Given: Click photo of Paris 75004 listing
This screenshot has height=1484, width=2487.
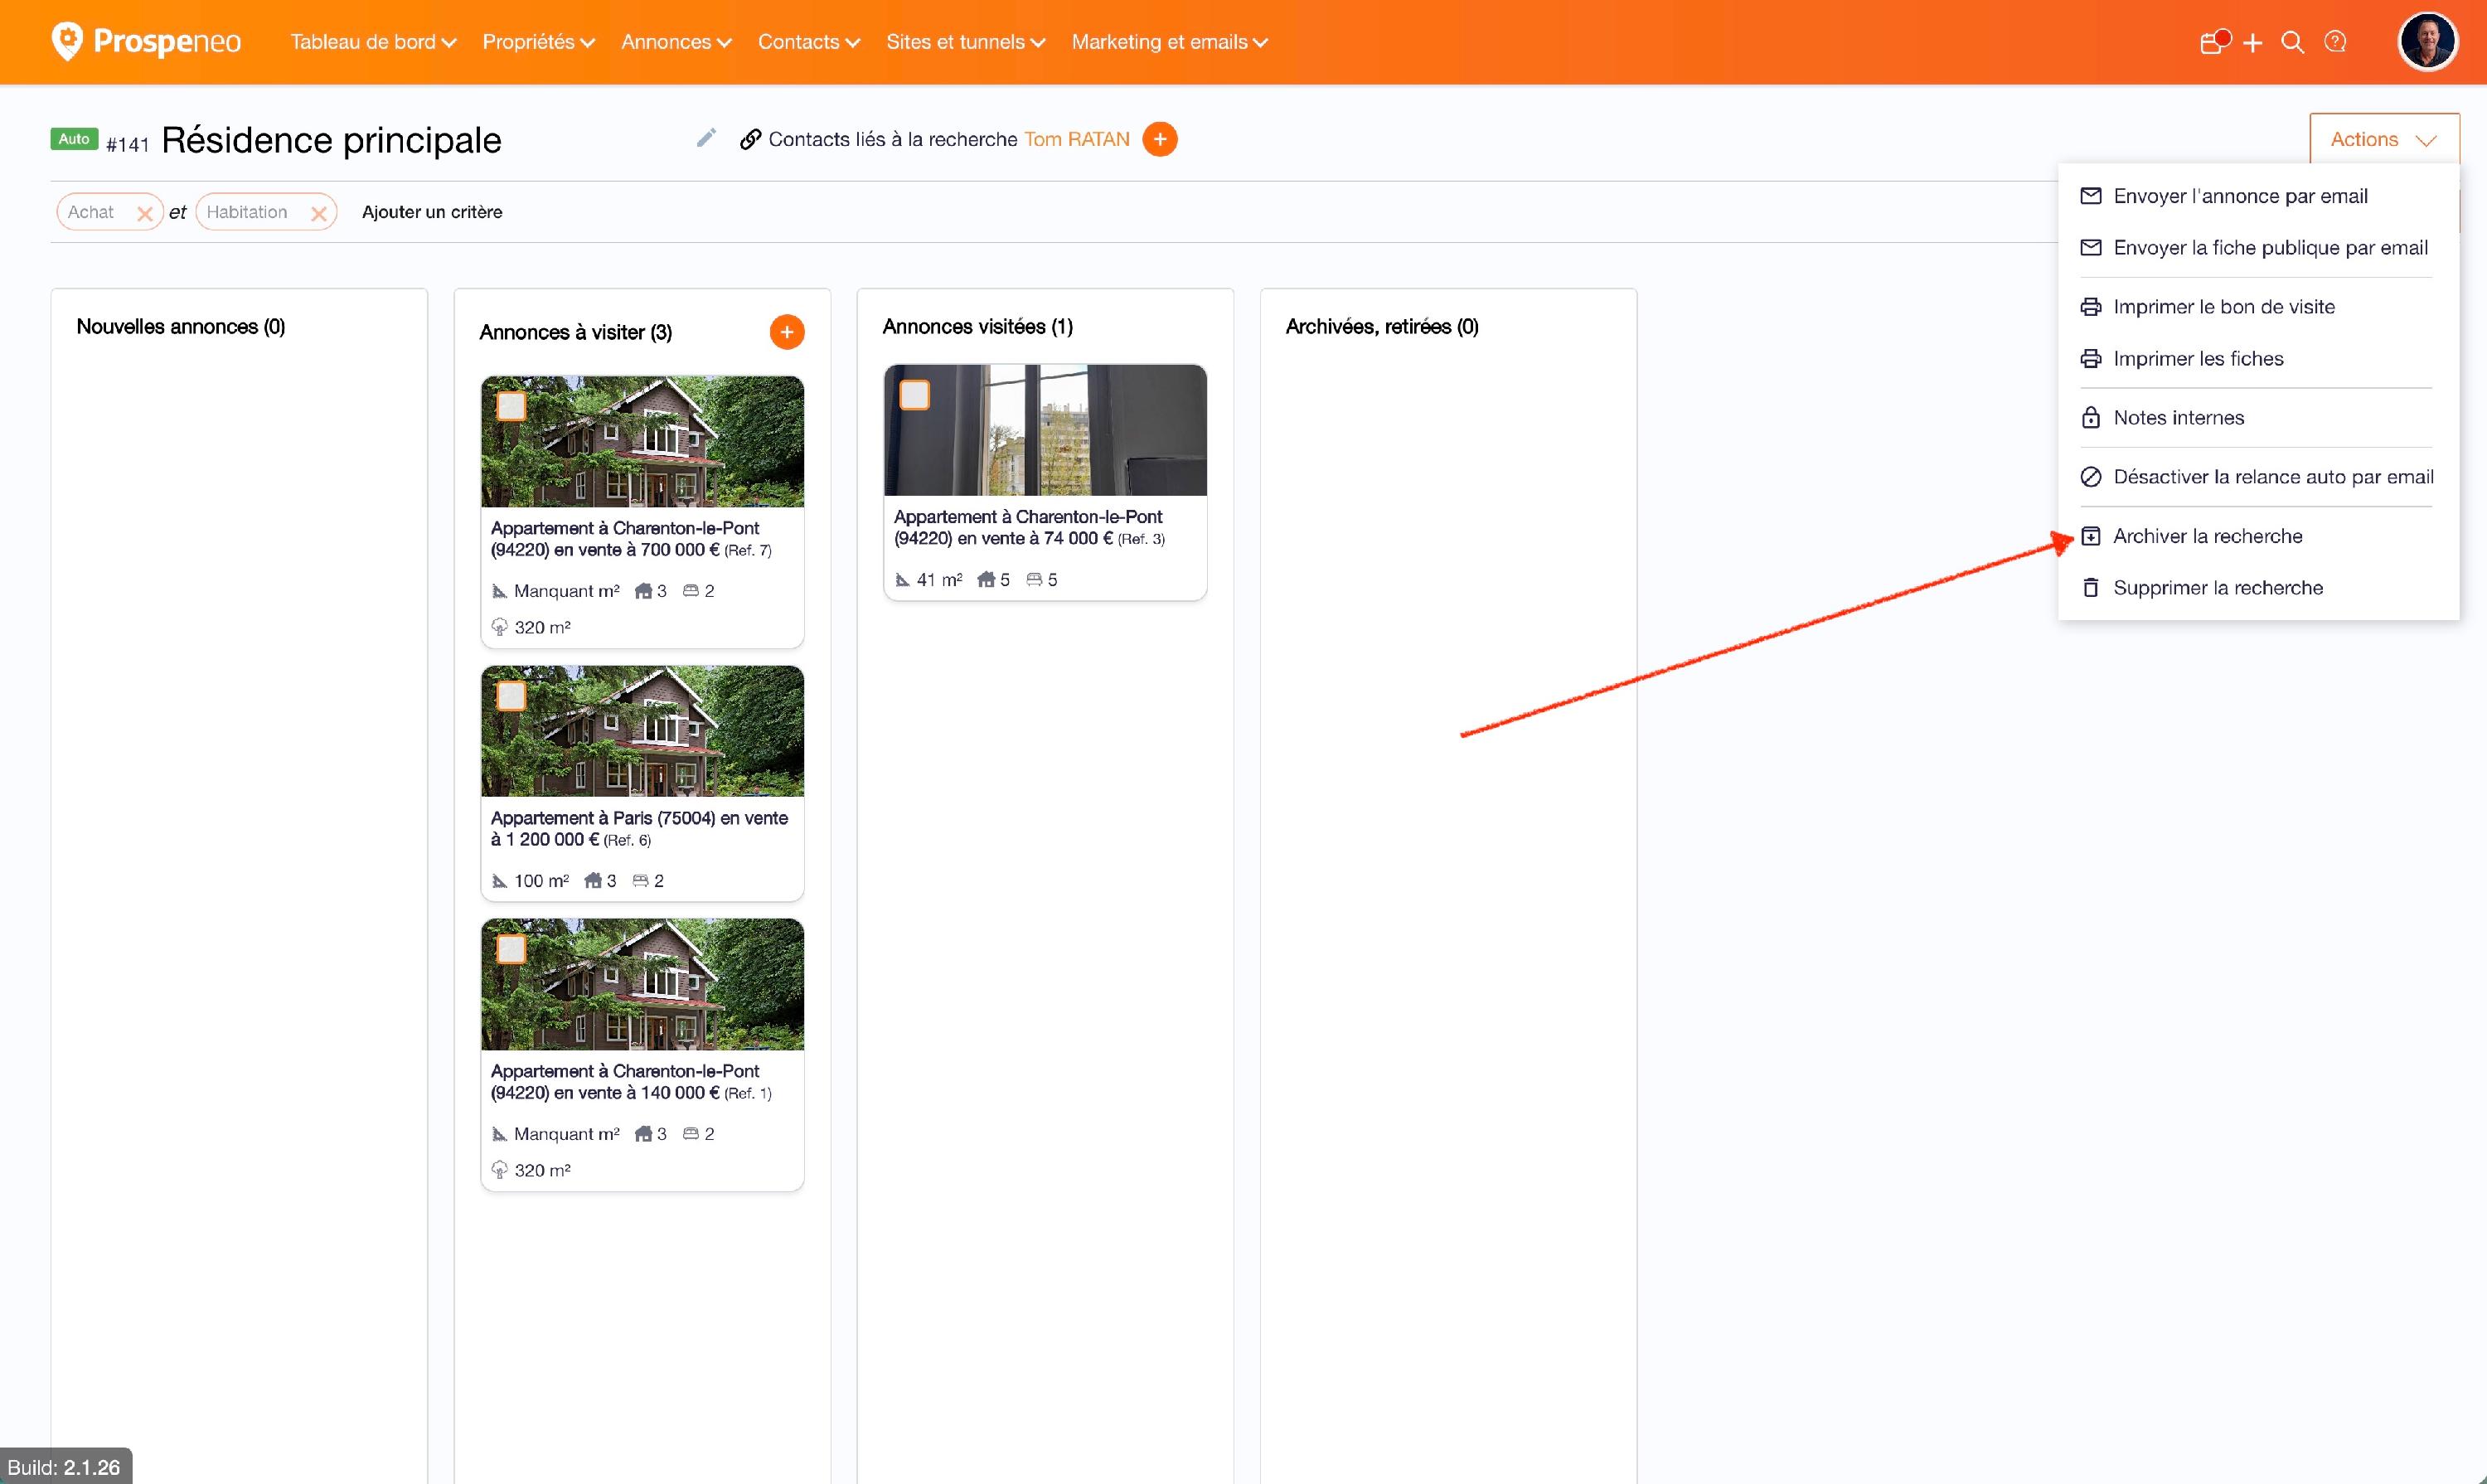Looking at the screenshot, I should pyautogui.click(x=642, y=731).
